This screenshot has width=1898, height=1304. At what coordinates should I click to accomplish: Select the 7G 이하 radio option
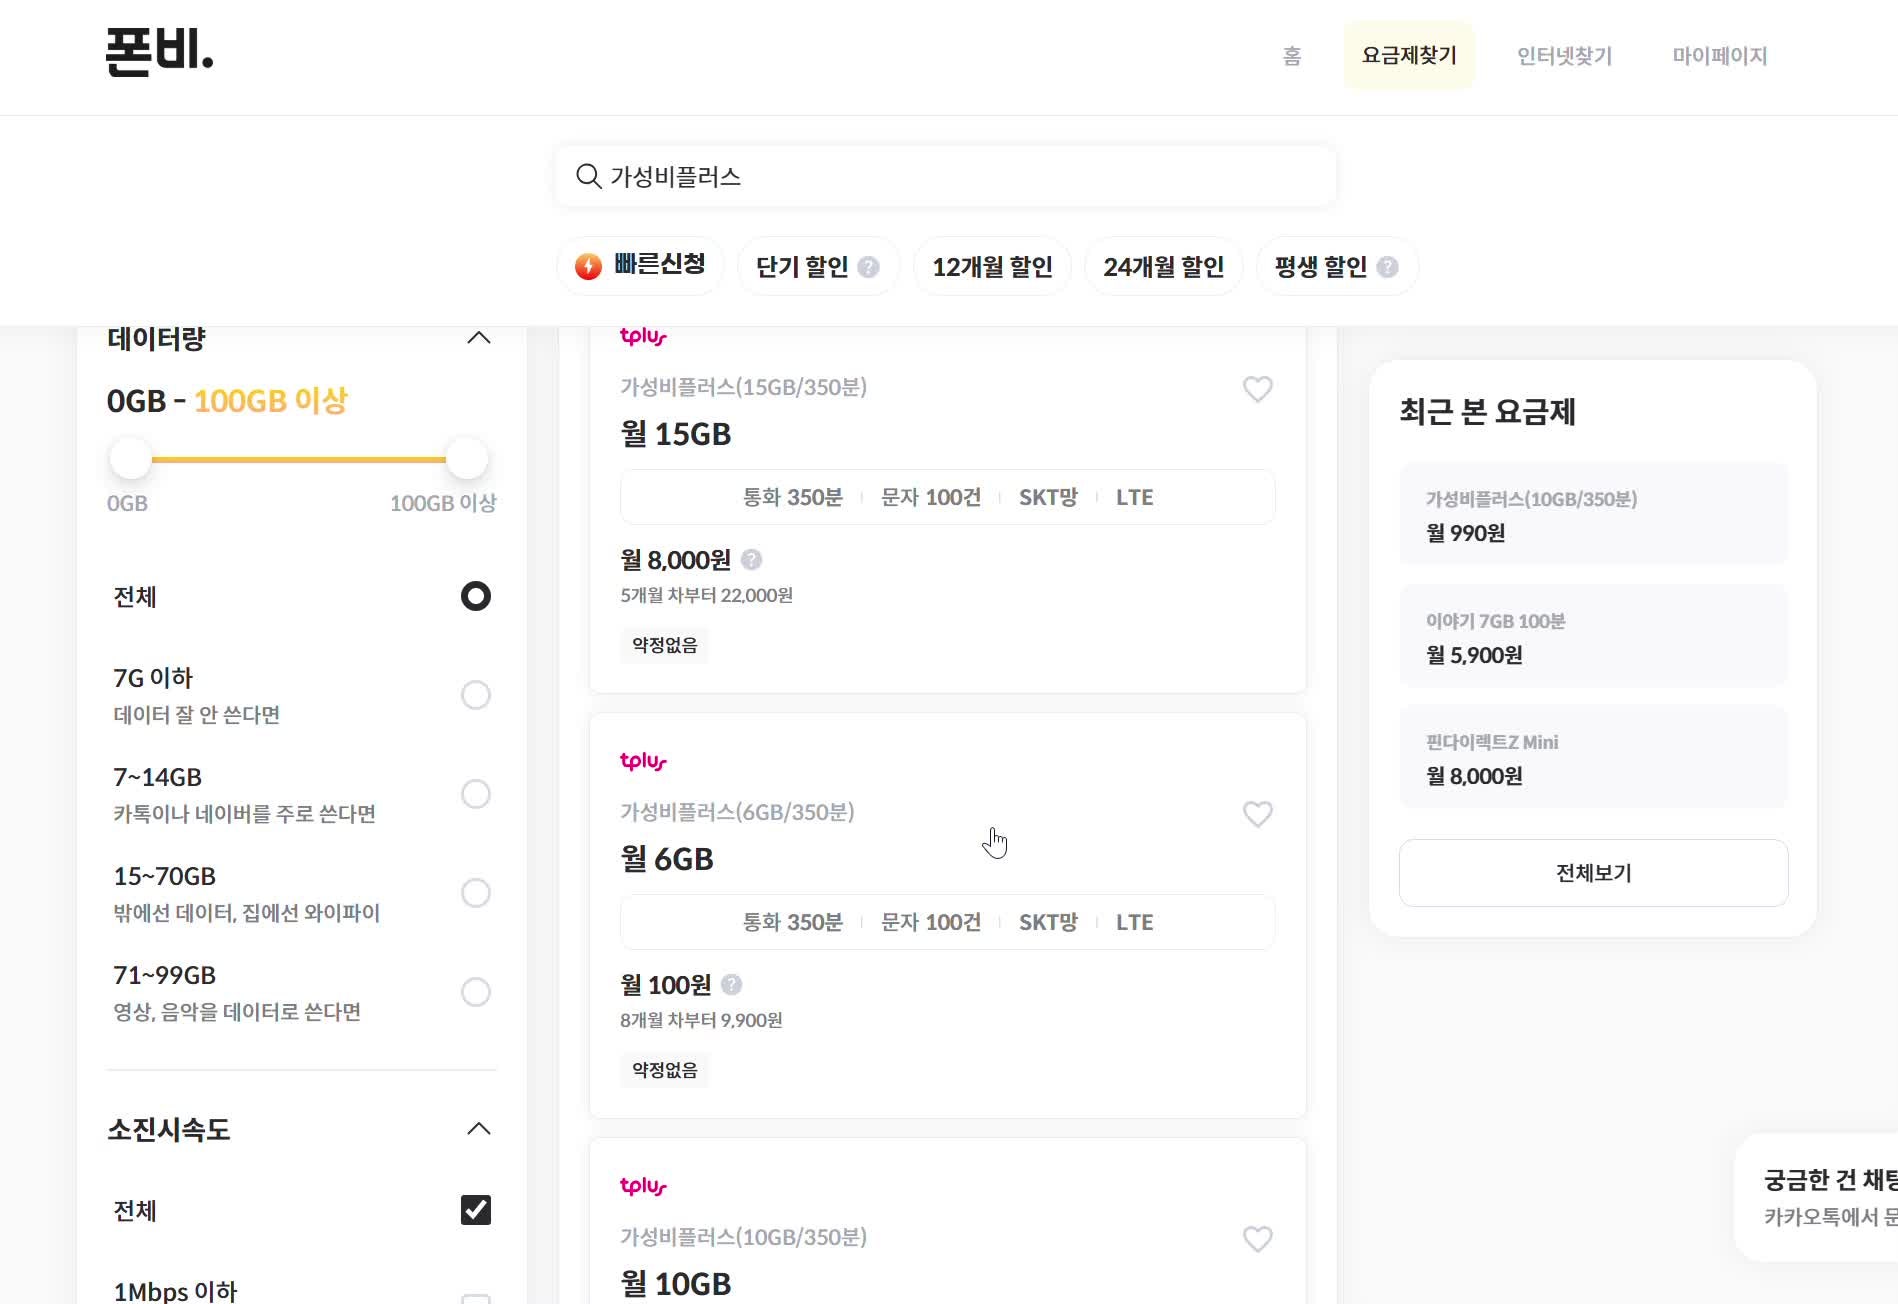pos(475,695)
